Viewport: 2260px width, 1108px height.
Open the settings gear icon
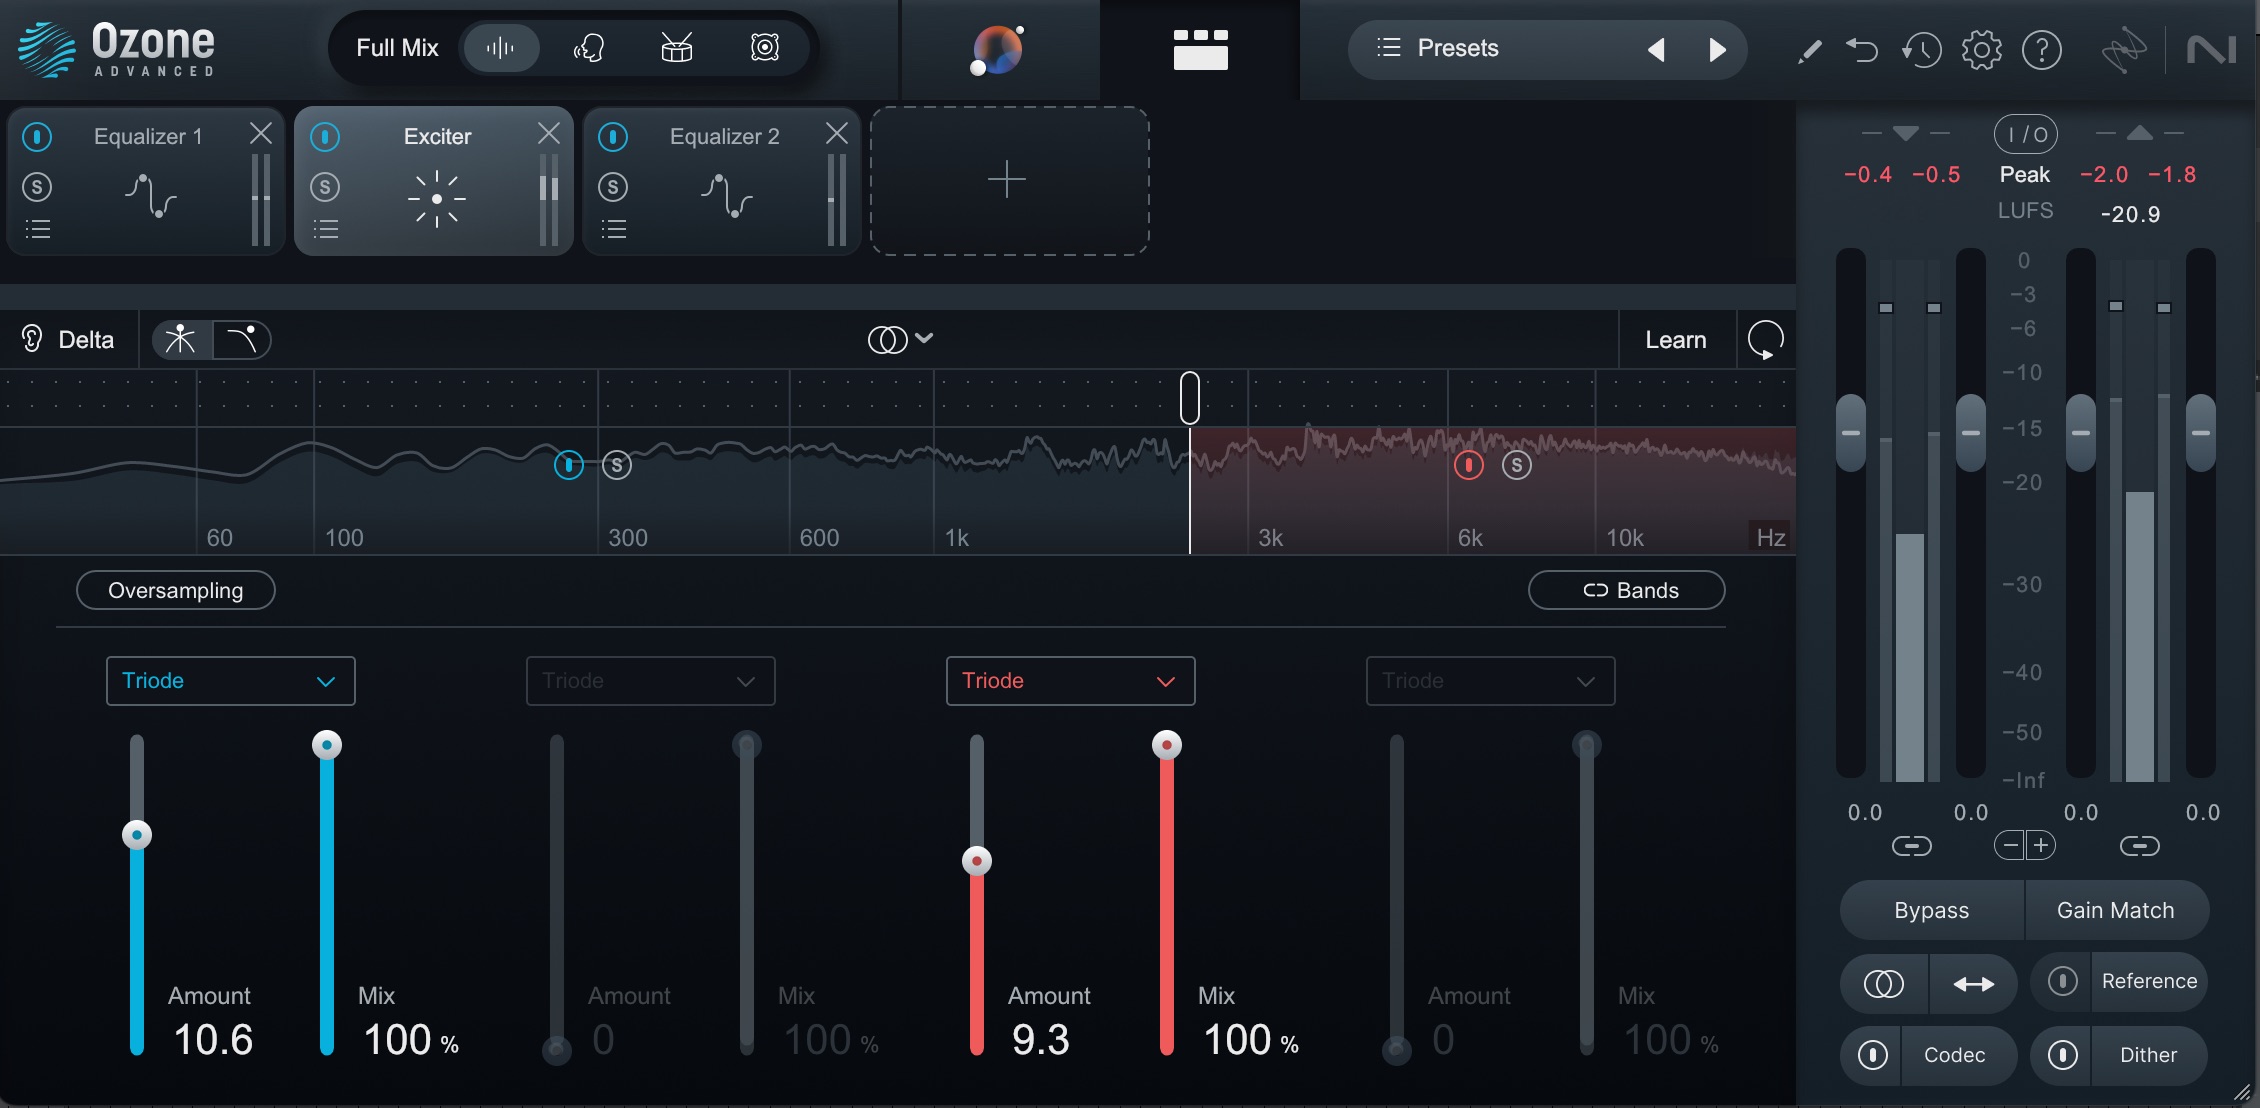click(x=1981, y=50)
